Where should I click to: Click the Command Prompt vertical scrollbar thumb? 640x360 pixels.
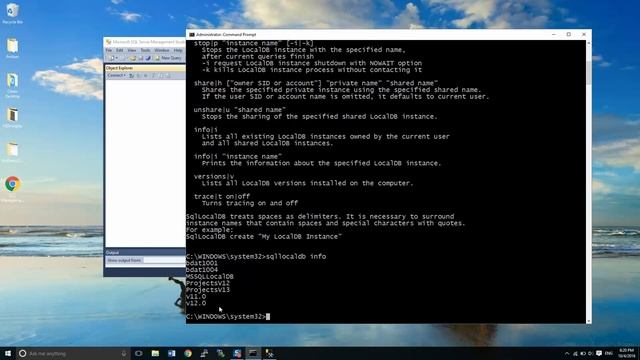coord(589,73)
